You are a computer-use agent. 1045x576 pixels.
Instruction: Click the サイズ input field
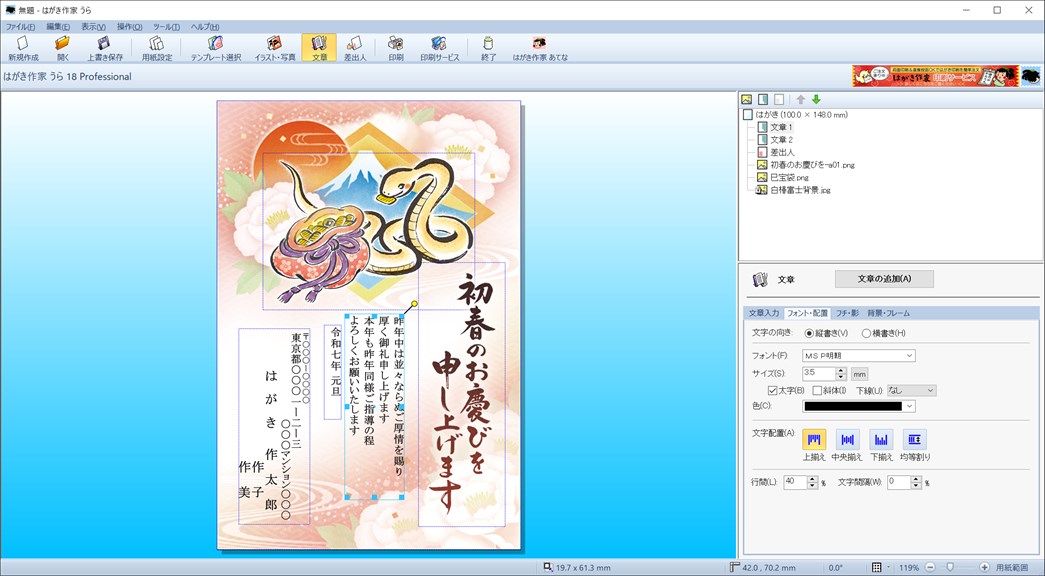(819, 374)
